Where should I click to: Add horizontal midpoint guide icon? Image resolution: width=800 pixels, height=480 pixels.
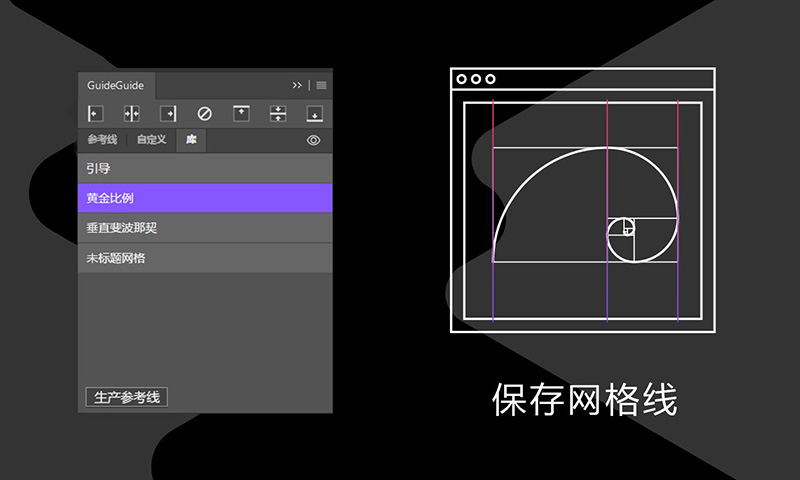click(278, 113)
